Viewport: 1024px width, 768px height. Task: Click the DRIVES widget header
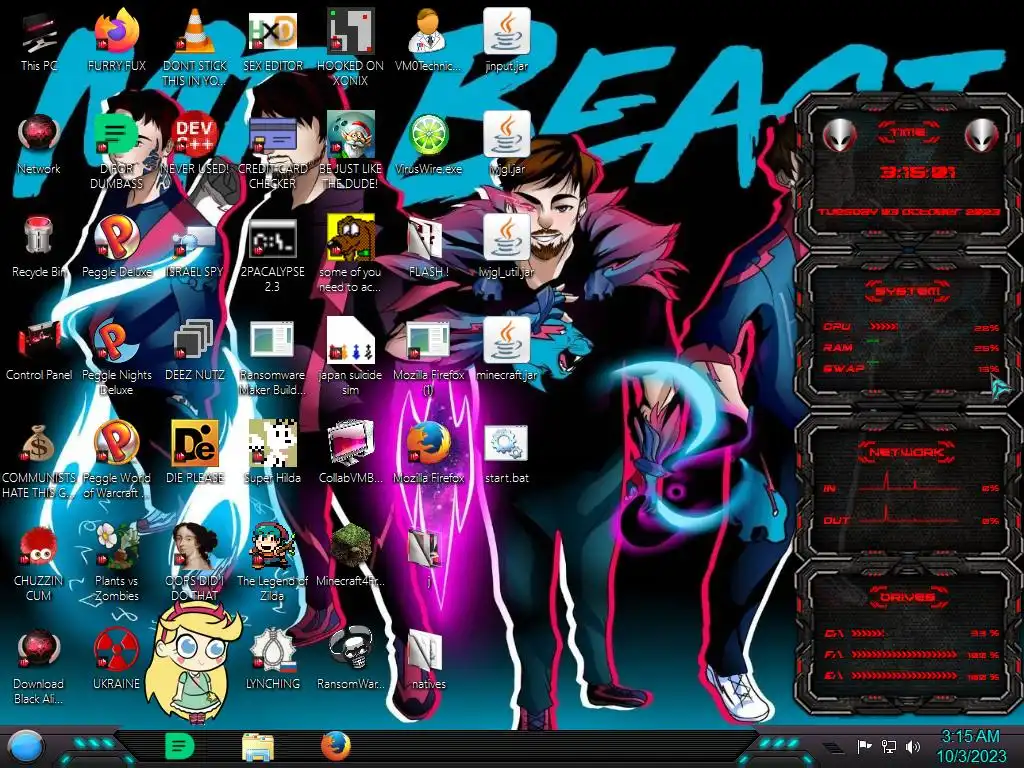[907, 597]
